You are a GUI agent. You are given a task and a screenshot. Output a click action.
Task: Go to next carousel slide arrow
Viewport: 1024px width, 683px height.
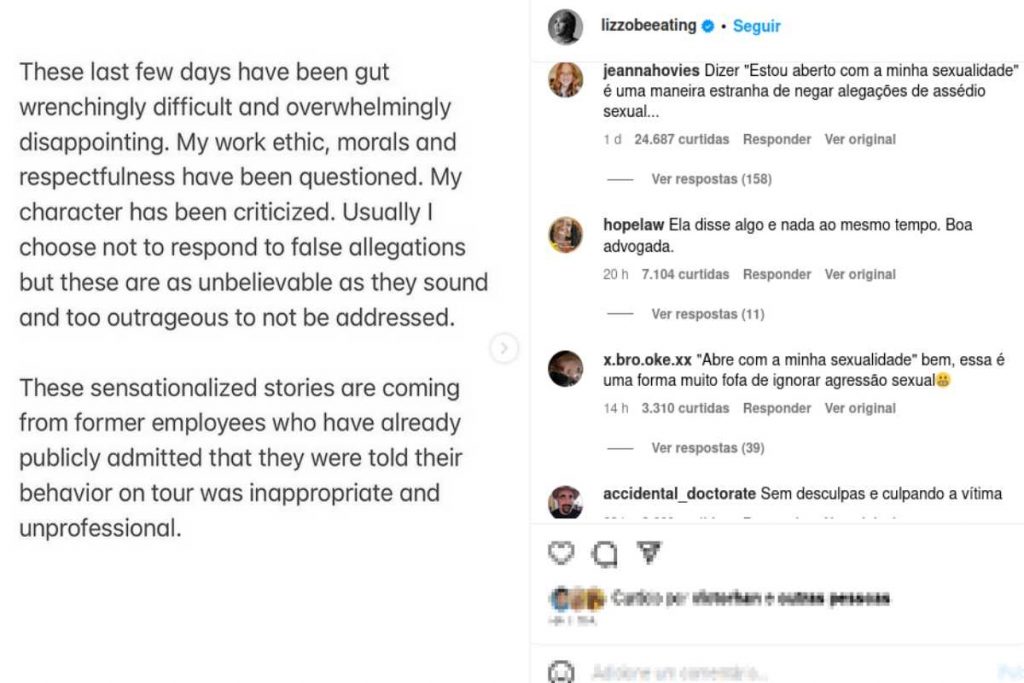504,348
